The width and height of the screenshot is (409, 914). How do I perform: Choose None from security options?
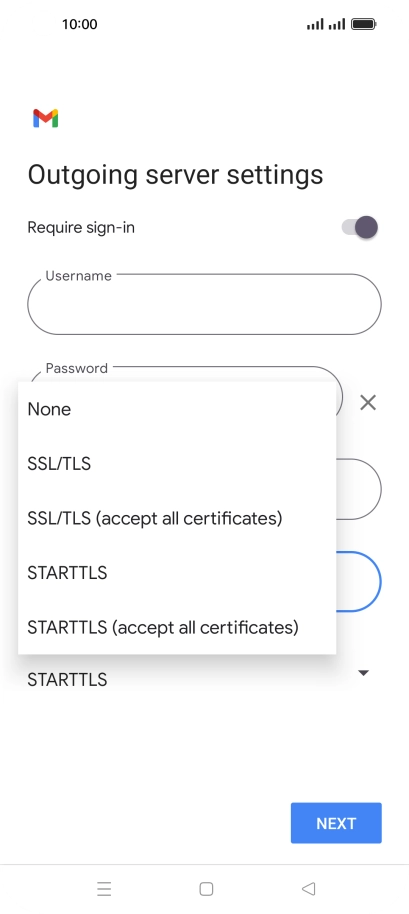177,409
